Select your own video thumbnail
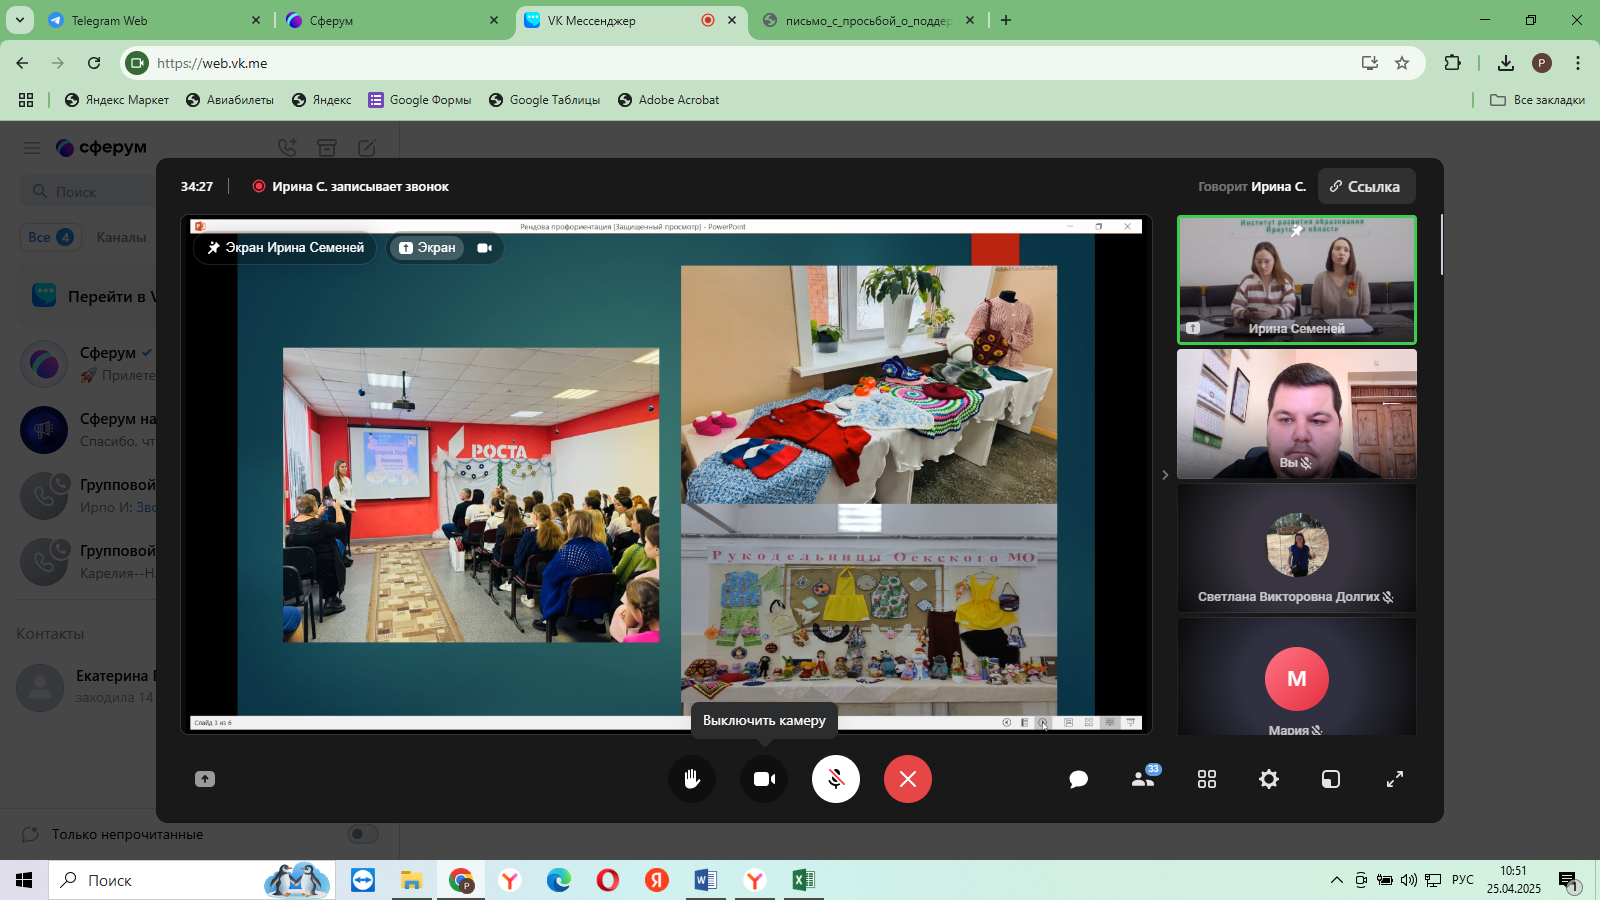 click(x=1297, y=414)
